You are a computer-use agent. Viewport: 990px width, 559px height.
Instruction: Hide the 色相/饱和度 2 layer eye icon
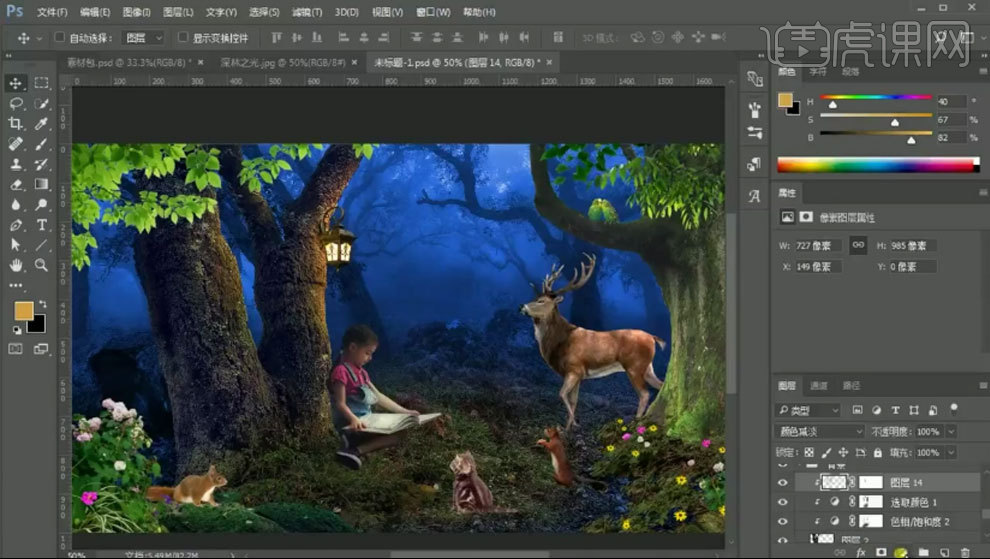pyautogui.click(x=783, y=522)
